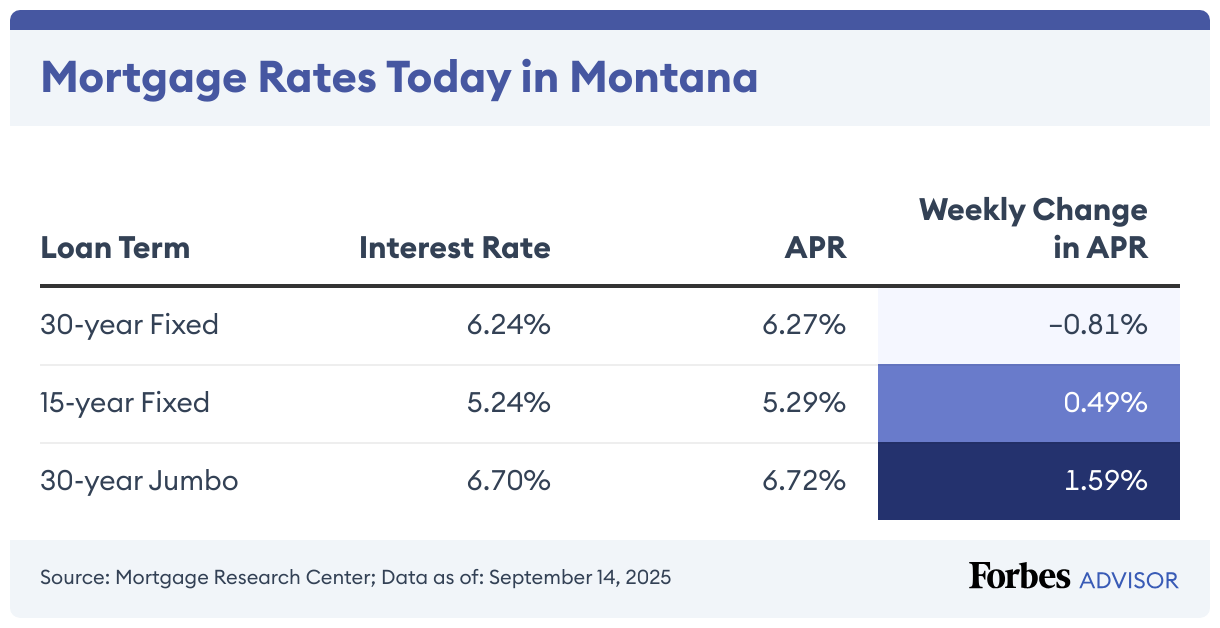This screenshot has height=628, width=1220.
Task: Pick the medium blue cell showing 0.49%
Action: pyautogui.click(x=1028, y=404)
